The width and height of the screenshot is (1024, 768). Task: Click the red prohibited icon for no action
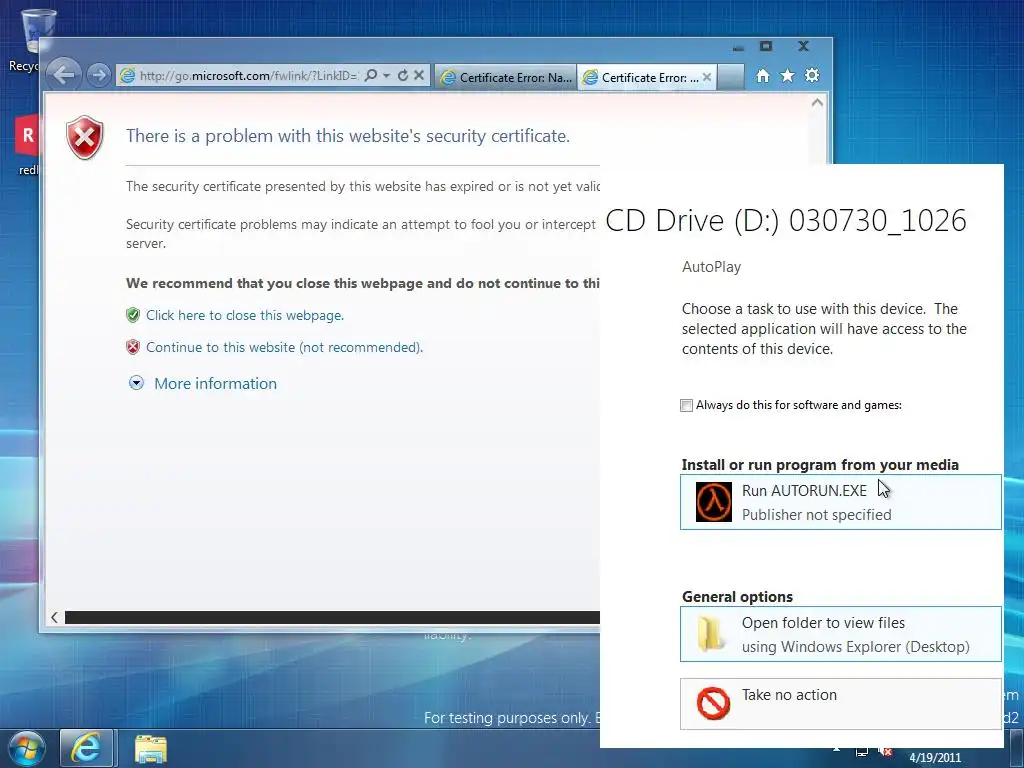point(713,703)
